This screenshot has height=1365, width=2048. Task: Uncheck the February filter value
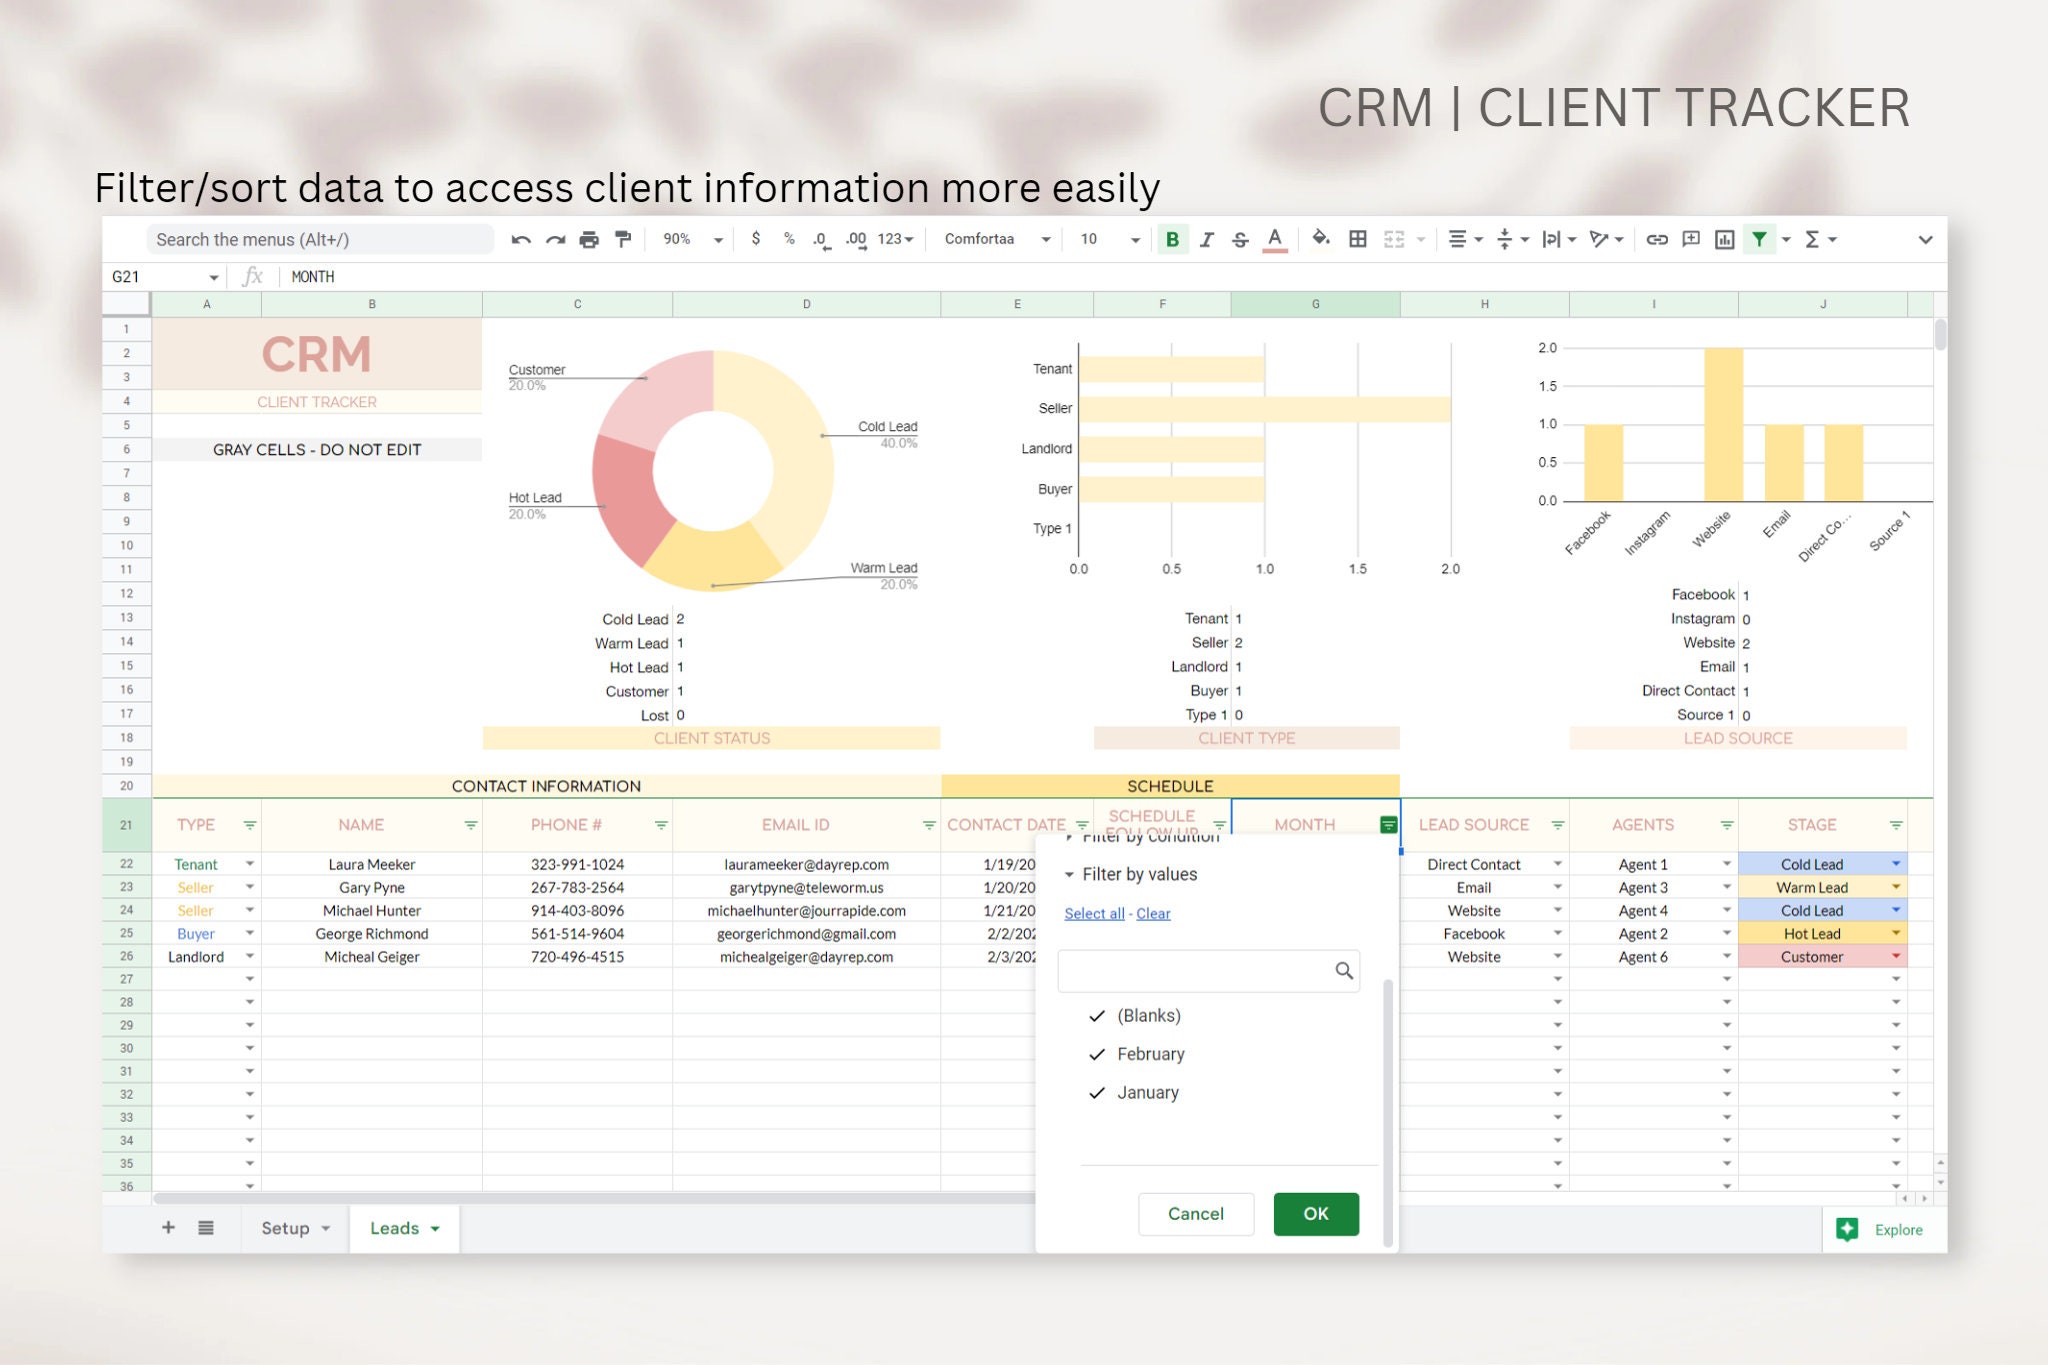click(x=1096, y=1053)
